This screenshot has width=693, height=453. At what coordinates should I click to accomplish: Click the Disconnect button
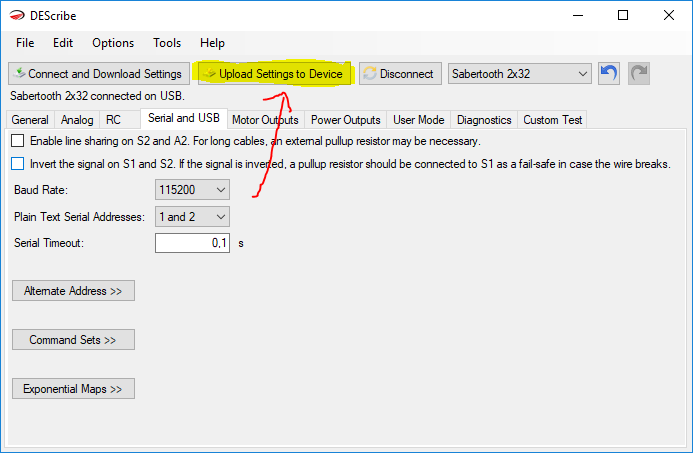(x=400, y=73)
